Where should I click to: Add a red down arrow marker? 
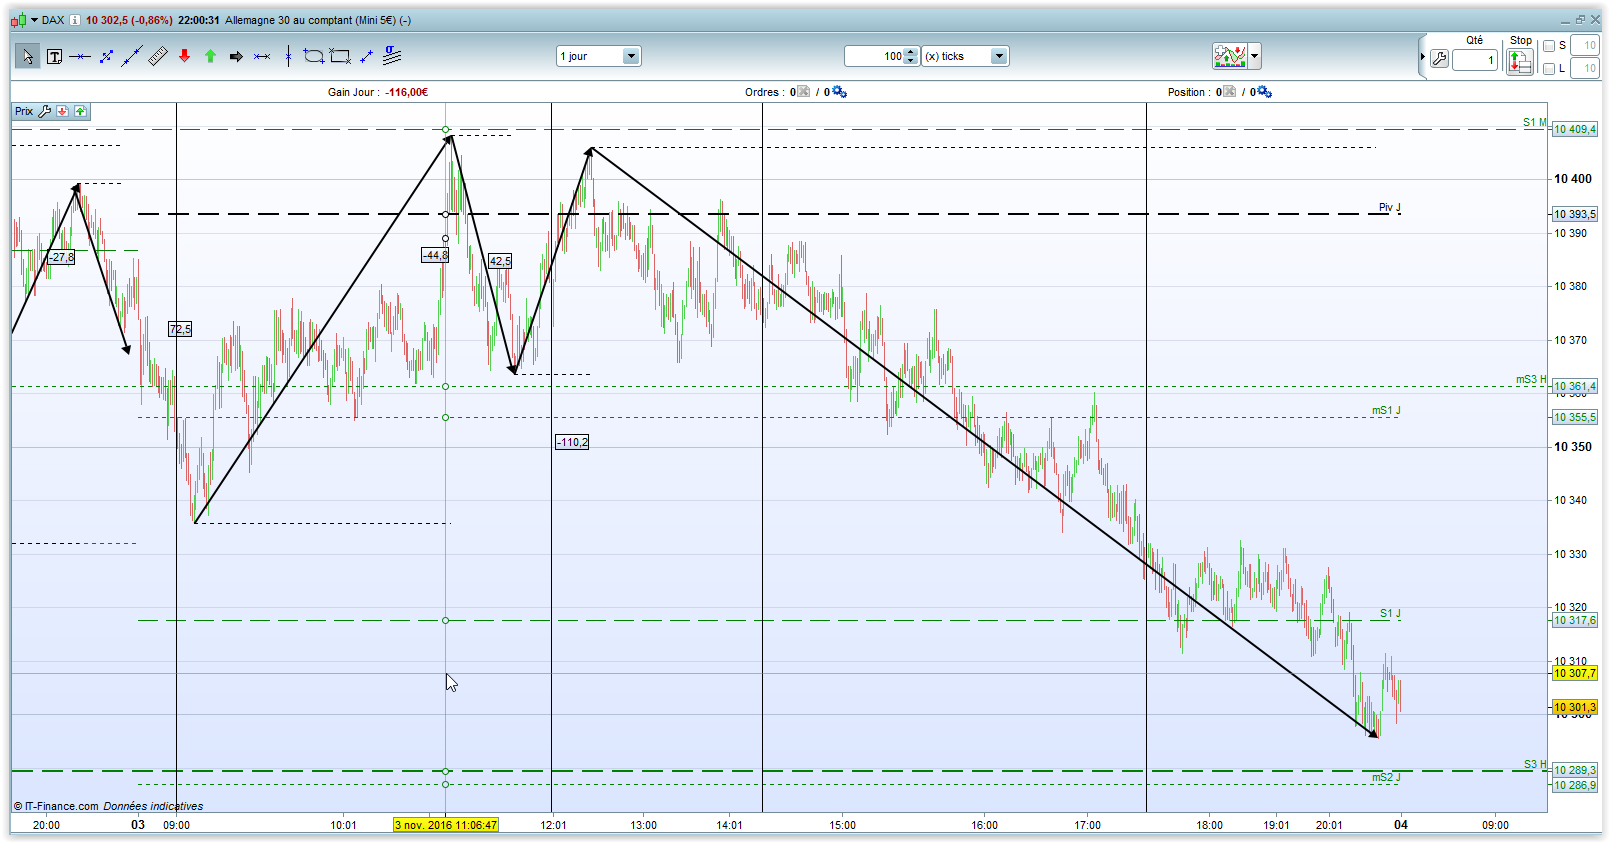tap(184, 57)
